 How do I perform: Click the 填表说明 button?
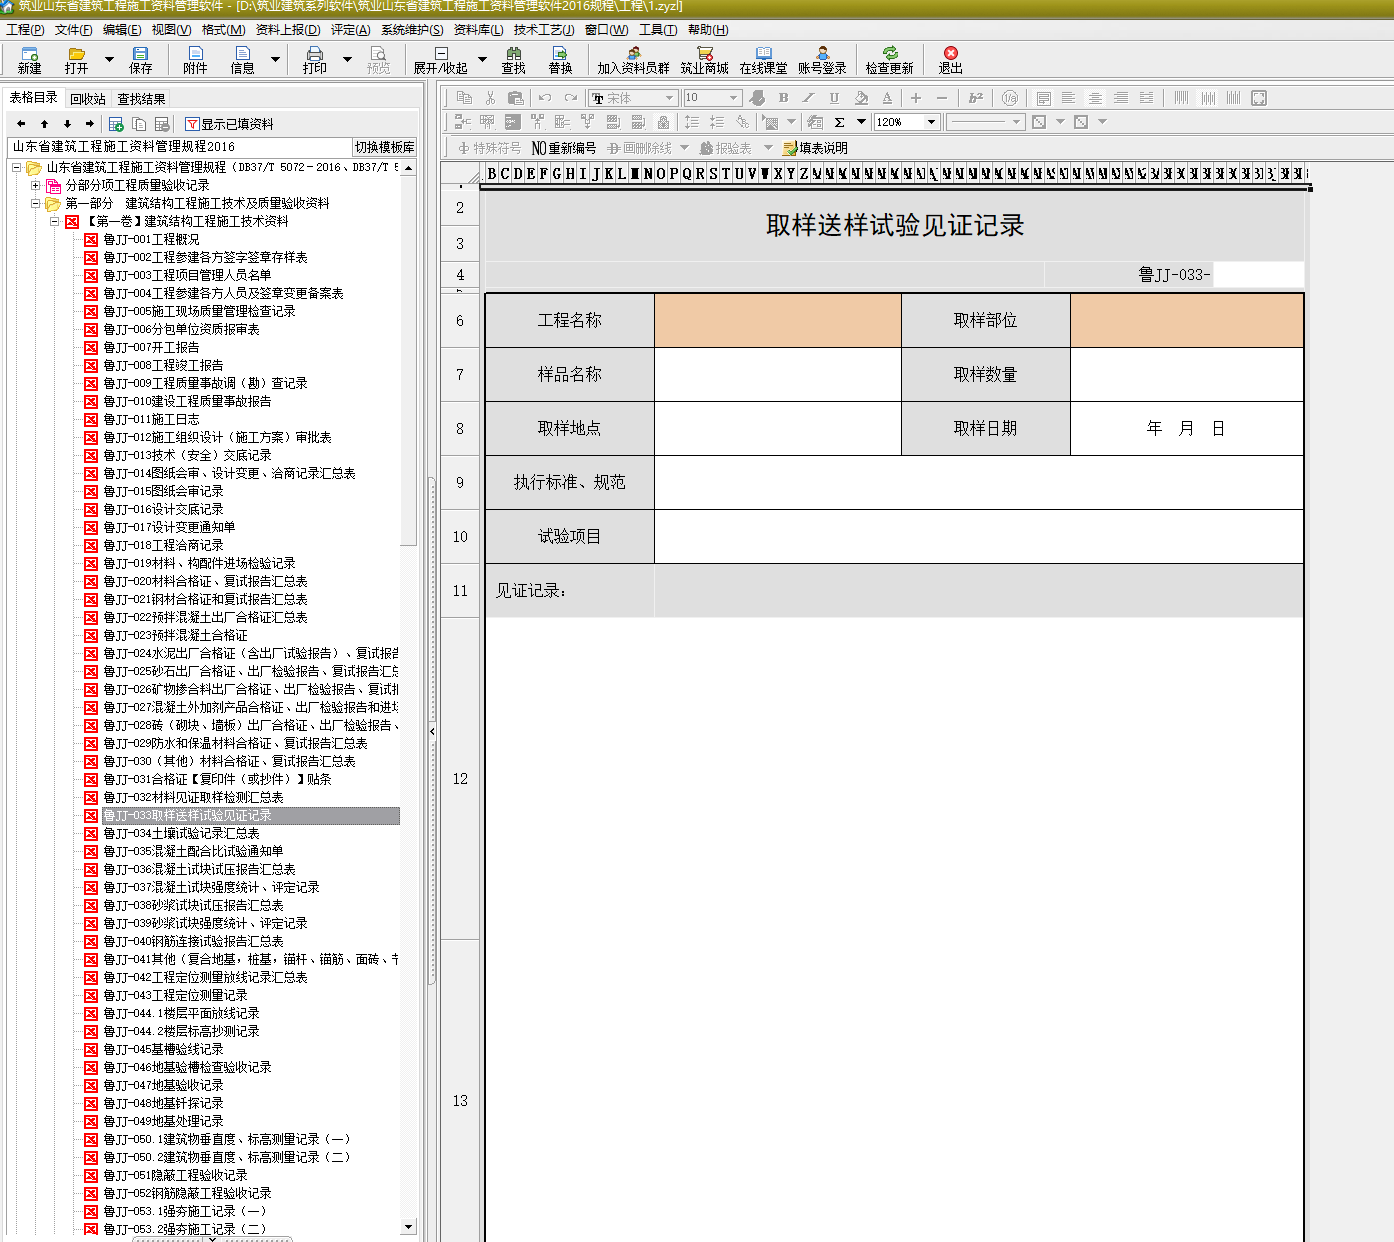[815, 148]
